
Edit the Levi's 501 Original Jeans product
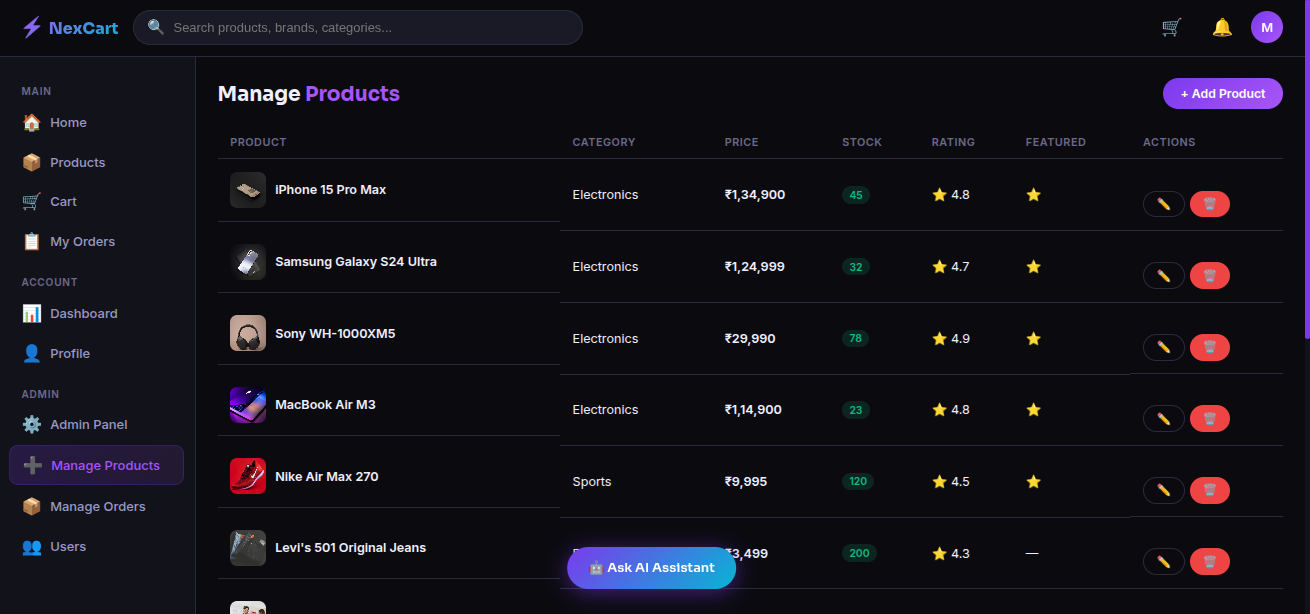pyautogui.click(x=1164, y=561)
